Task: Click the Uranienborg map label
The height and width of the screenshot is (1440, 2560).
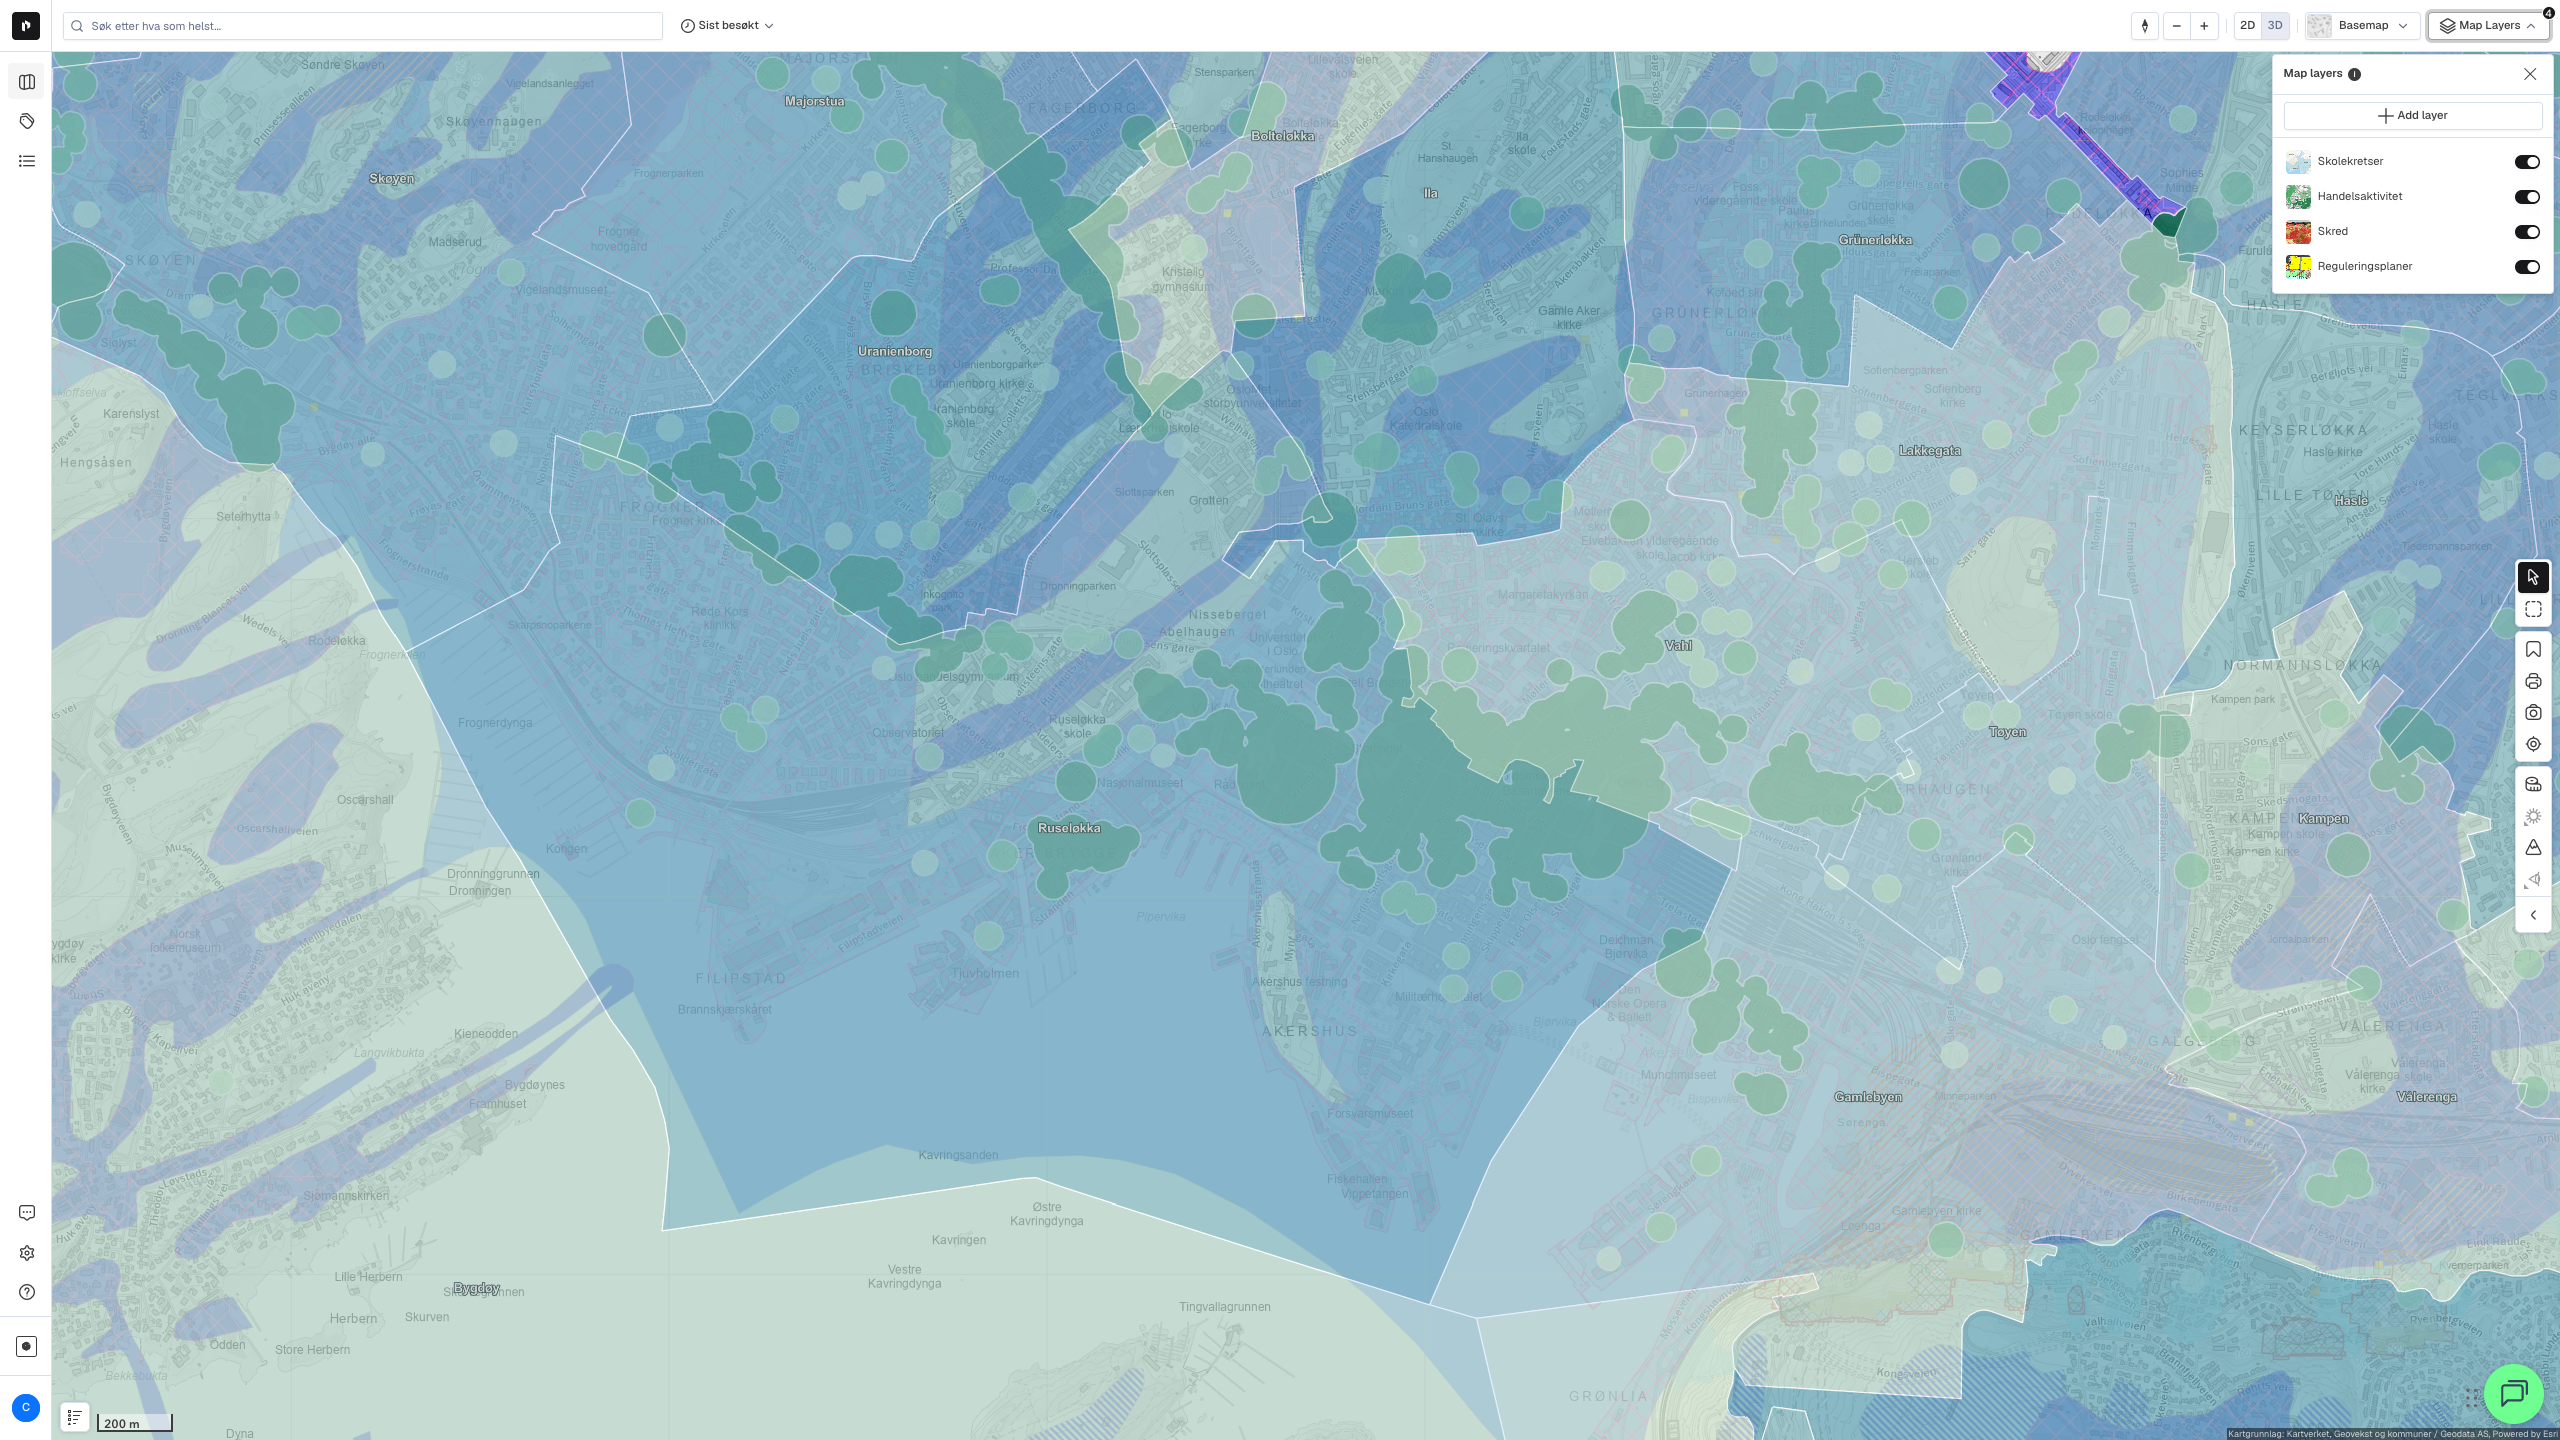Action: pyautogui.click(x=894, y=351)
